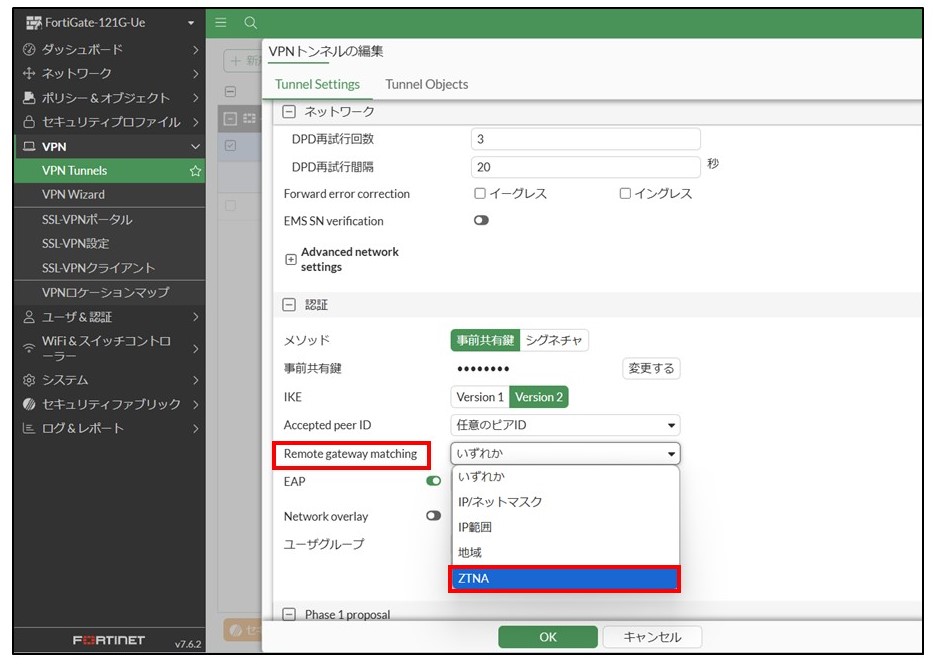Collapse the VPN menu chevron
This screenshot has width=936, height=666.
(195, 146)
